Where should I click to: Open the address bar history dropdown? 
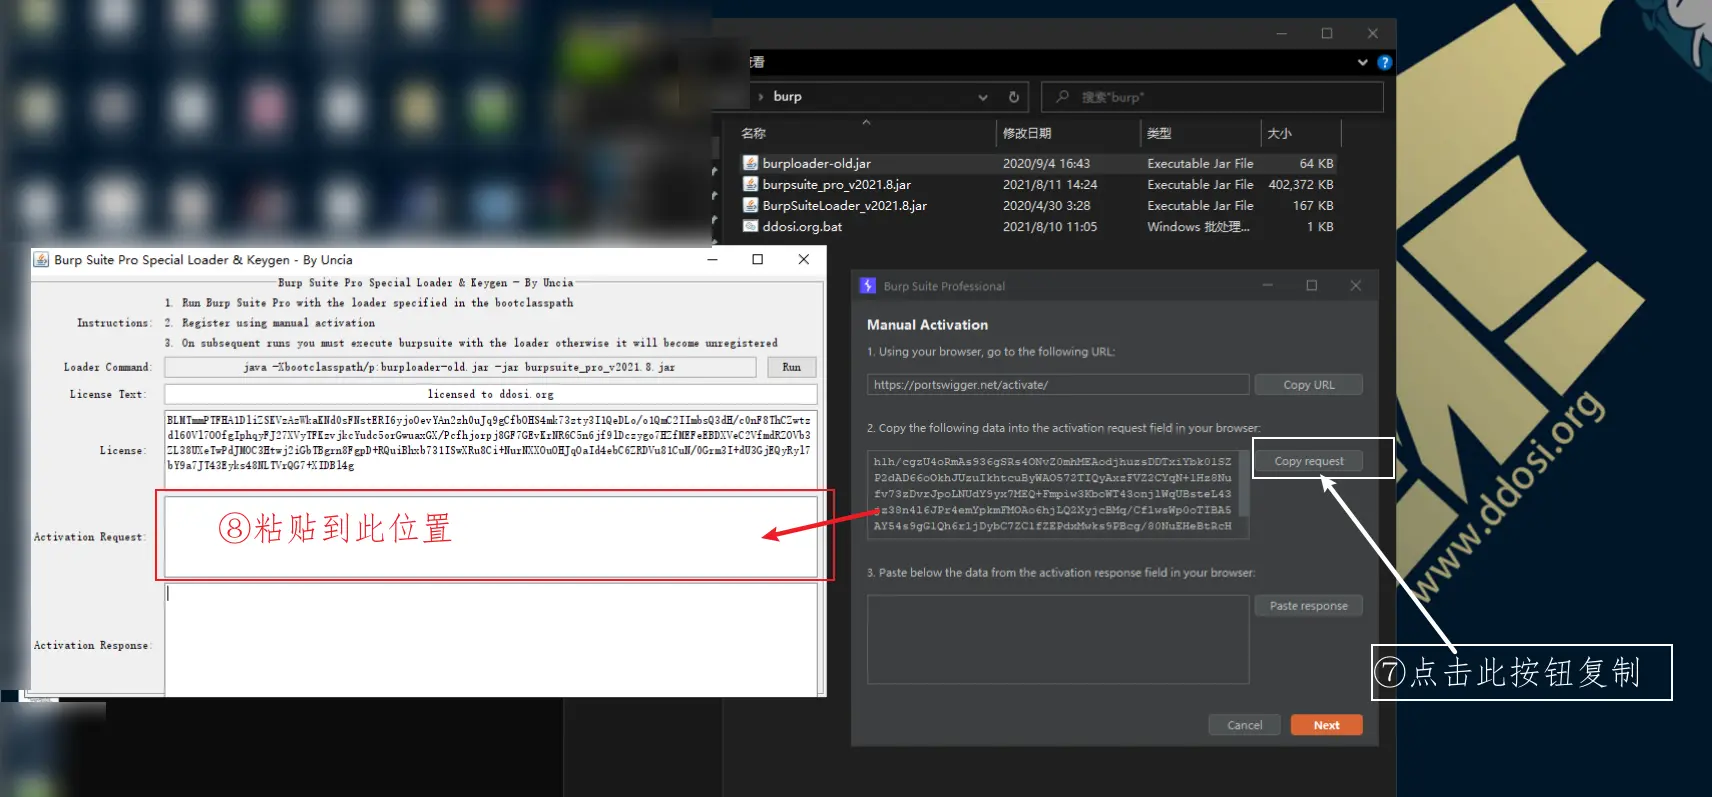tap(983, 97)
